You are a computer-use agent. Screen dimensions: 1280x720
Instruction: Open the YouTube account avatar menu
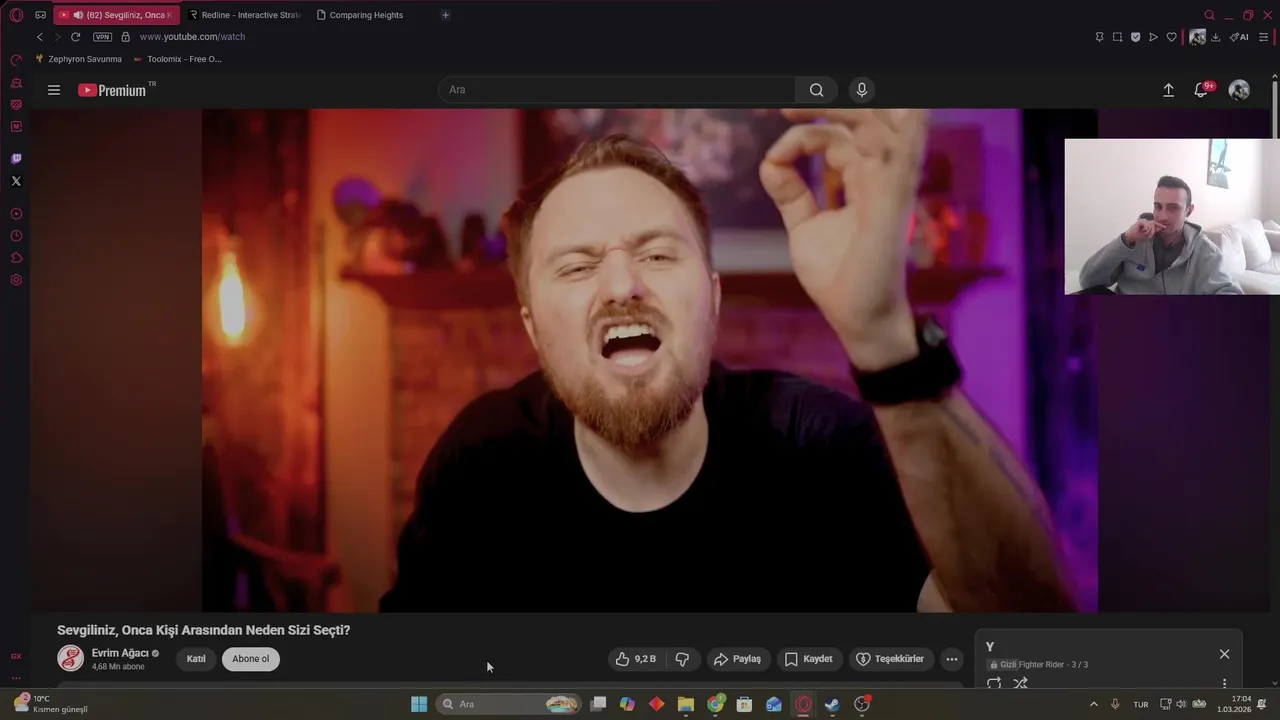(x=1239, y=90)
